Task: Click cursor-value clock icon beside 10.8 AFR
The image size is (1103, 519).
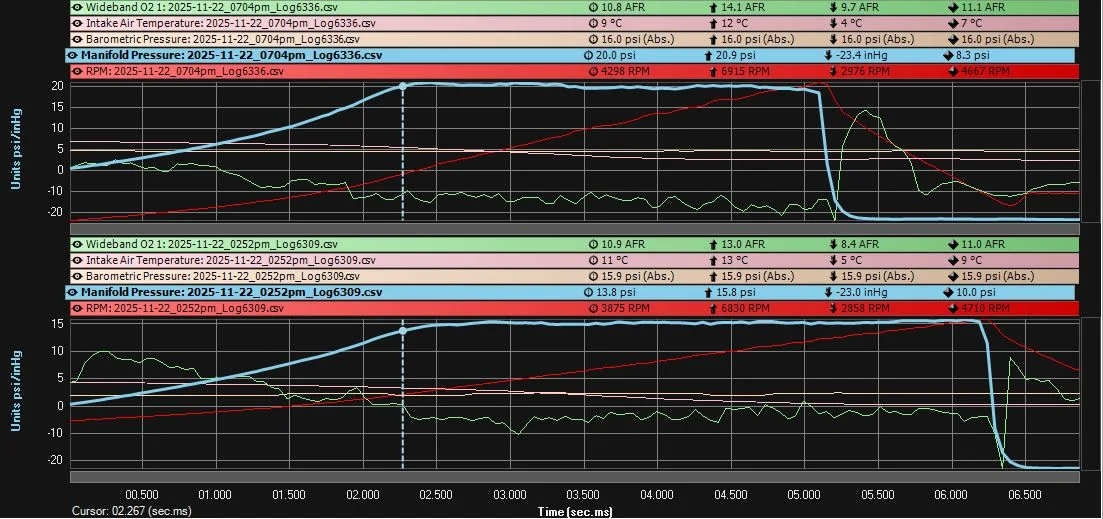Action: coord(591,6)
